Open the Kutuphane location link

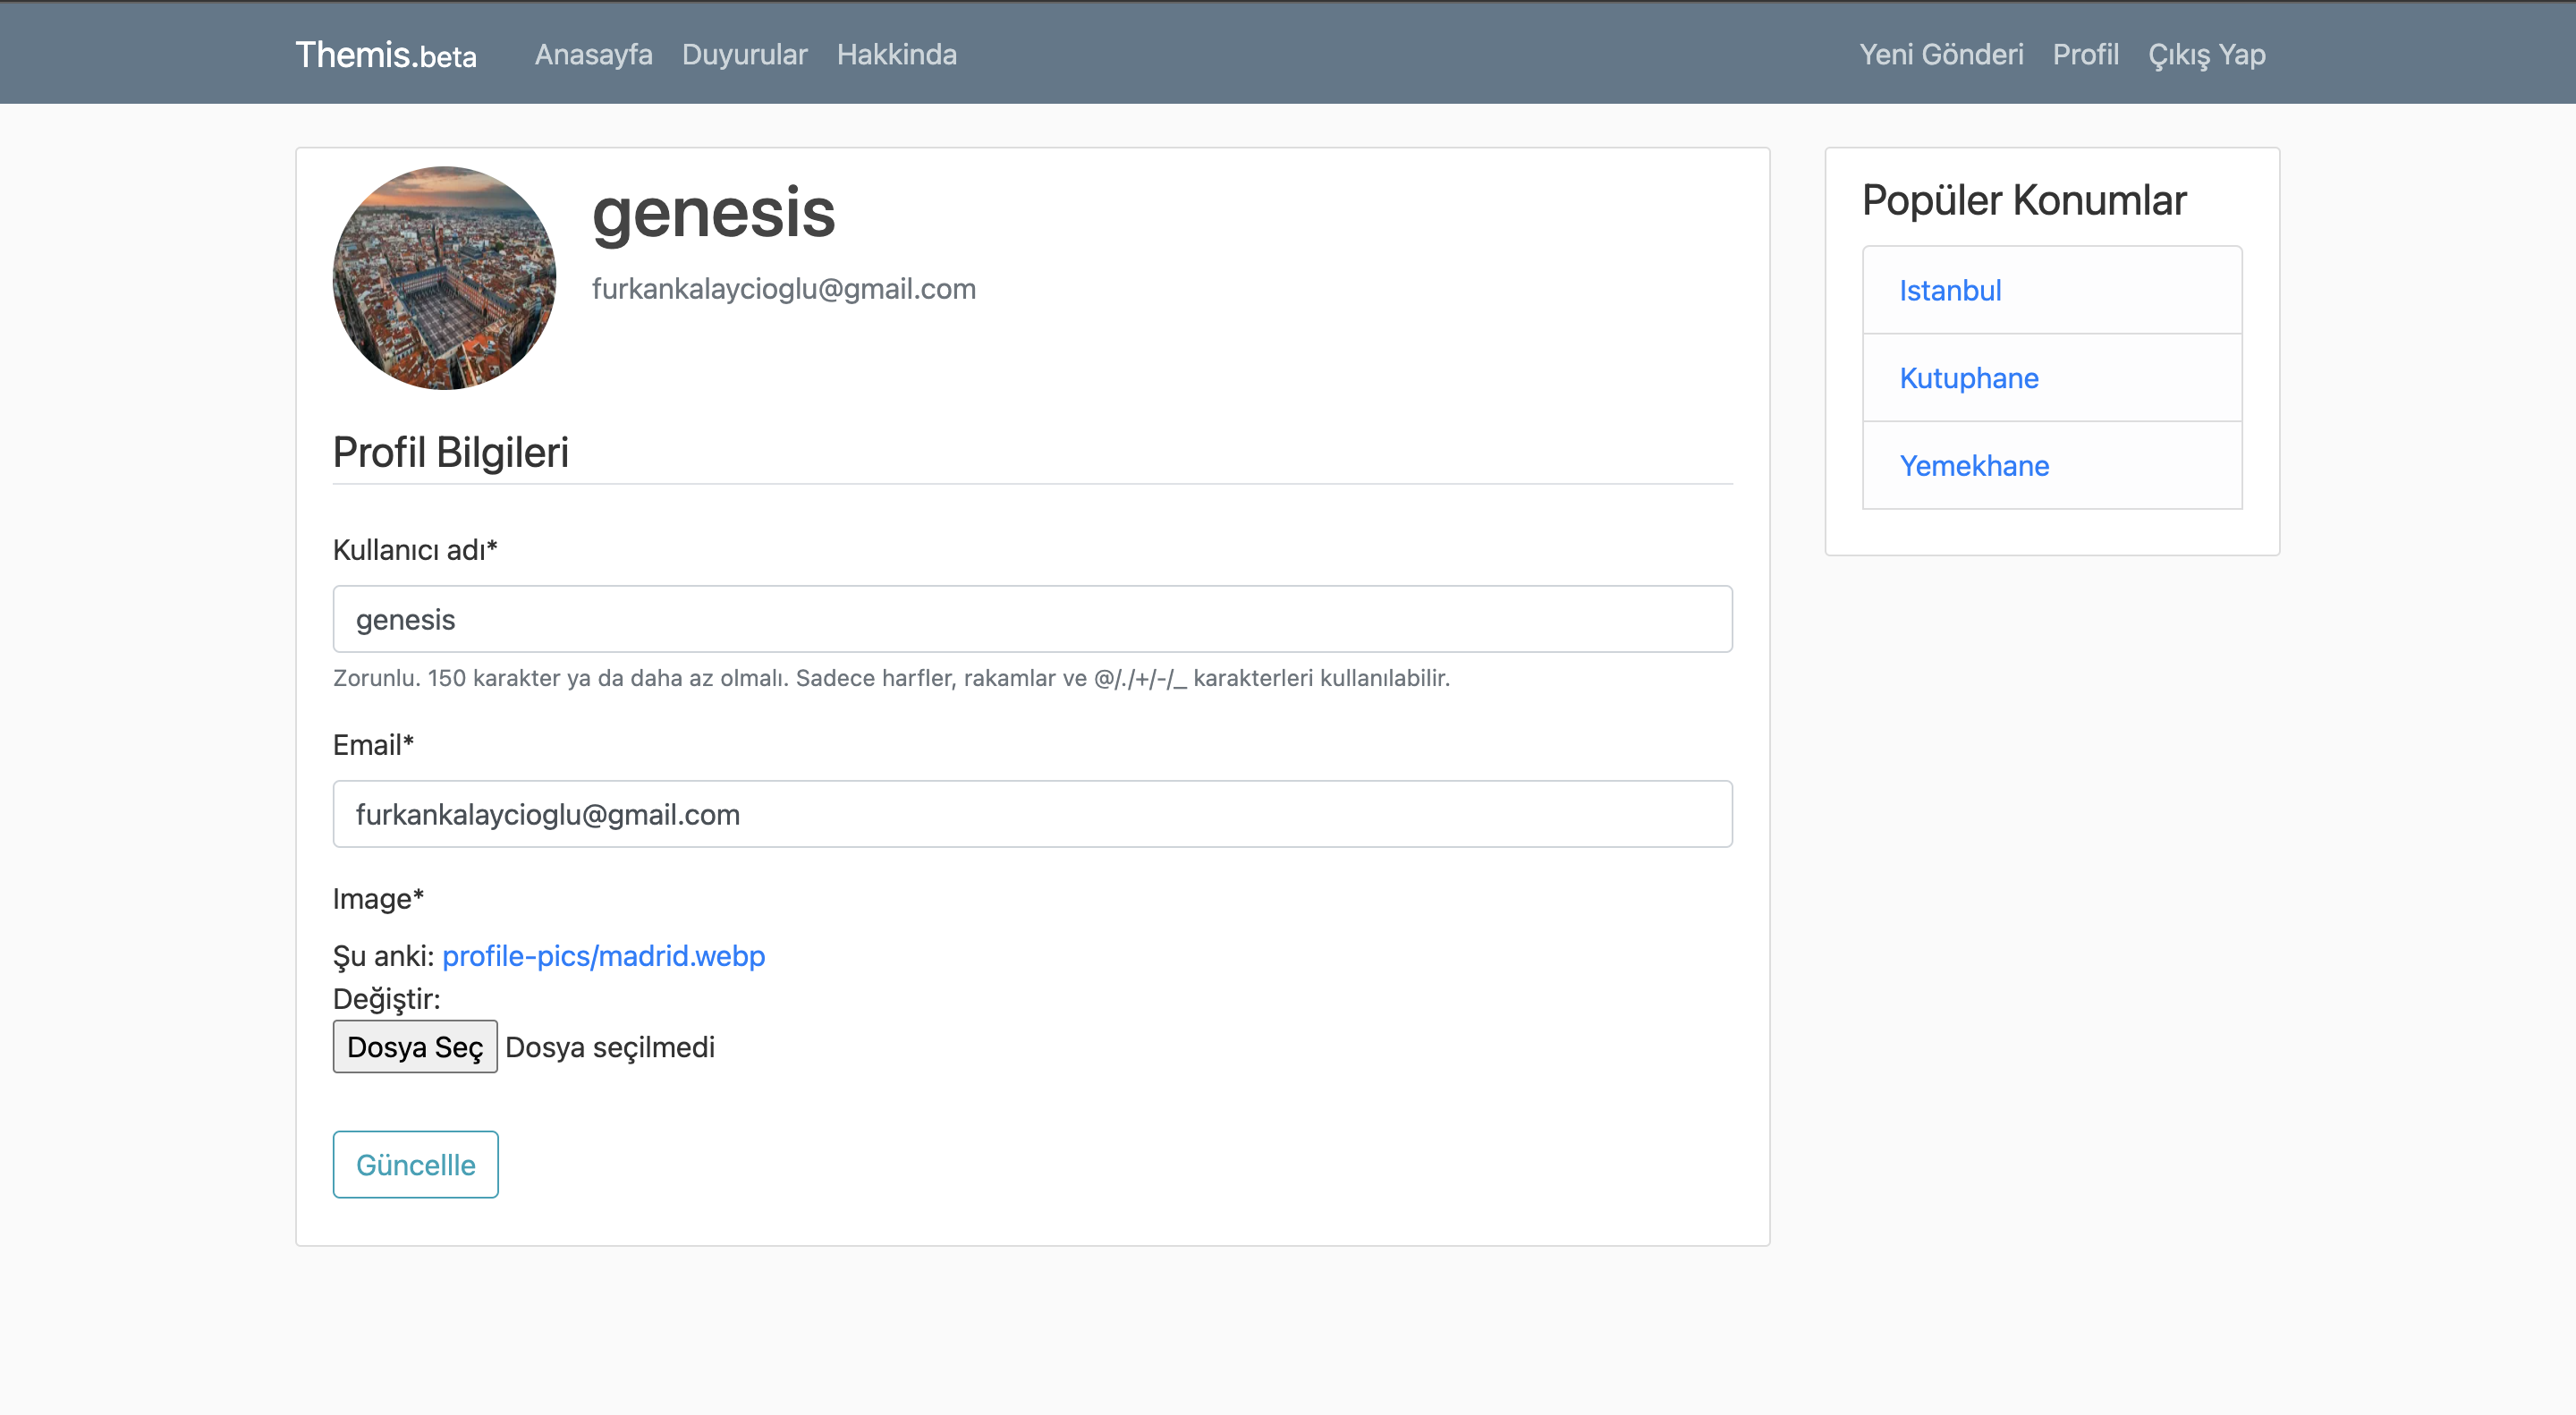tap(1969, 378)
